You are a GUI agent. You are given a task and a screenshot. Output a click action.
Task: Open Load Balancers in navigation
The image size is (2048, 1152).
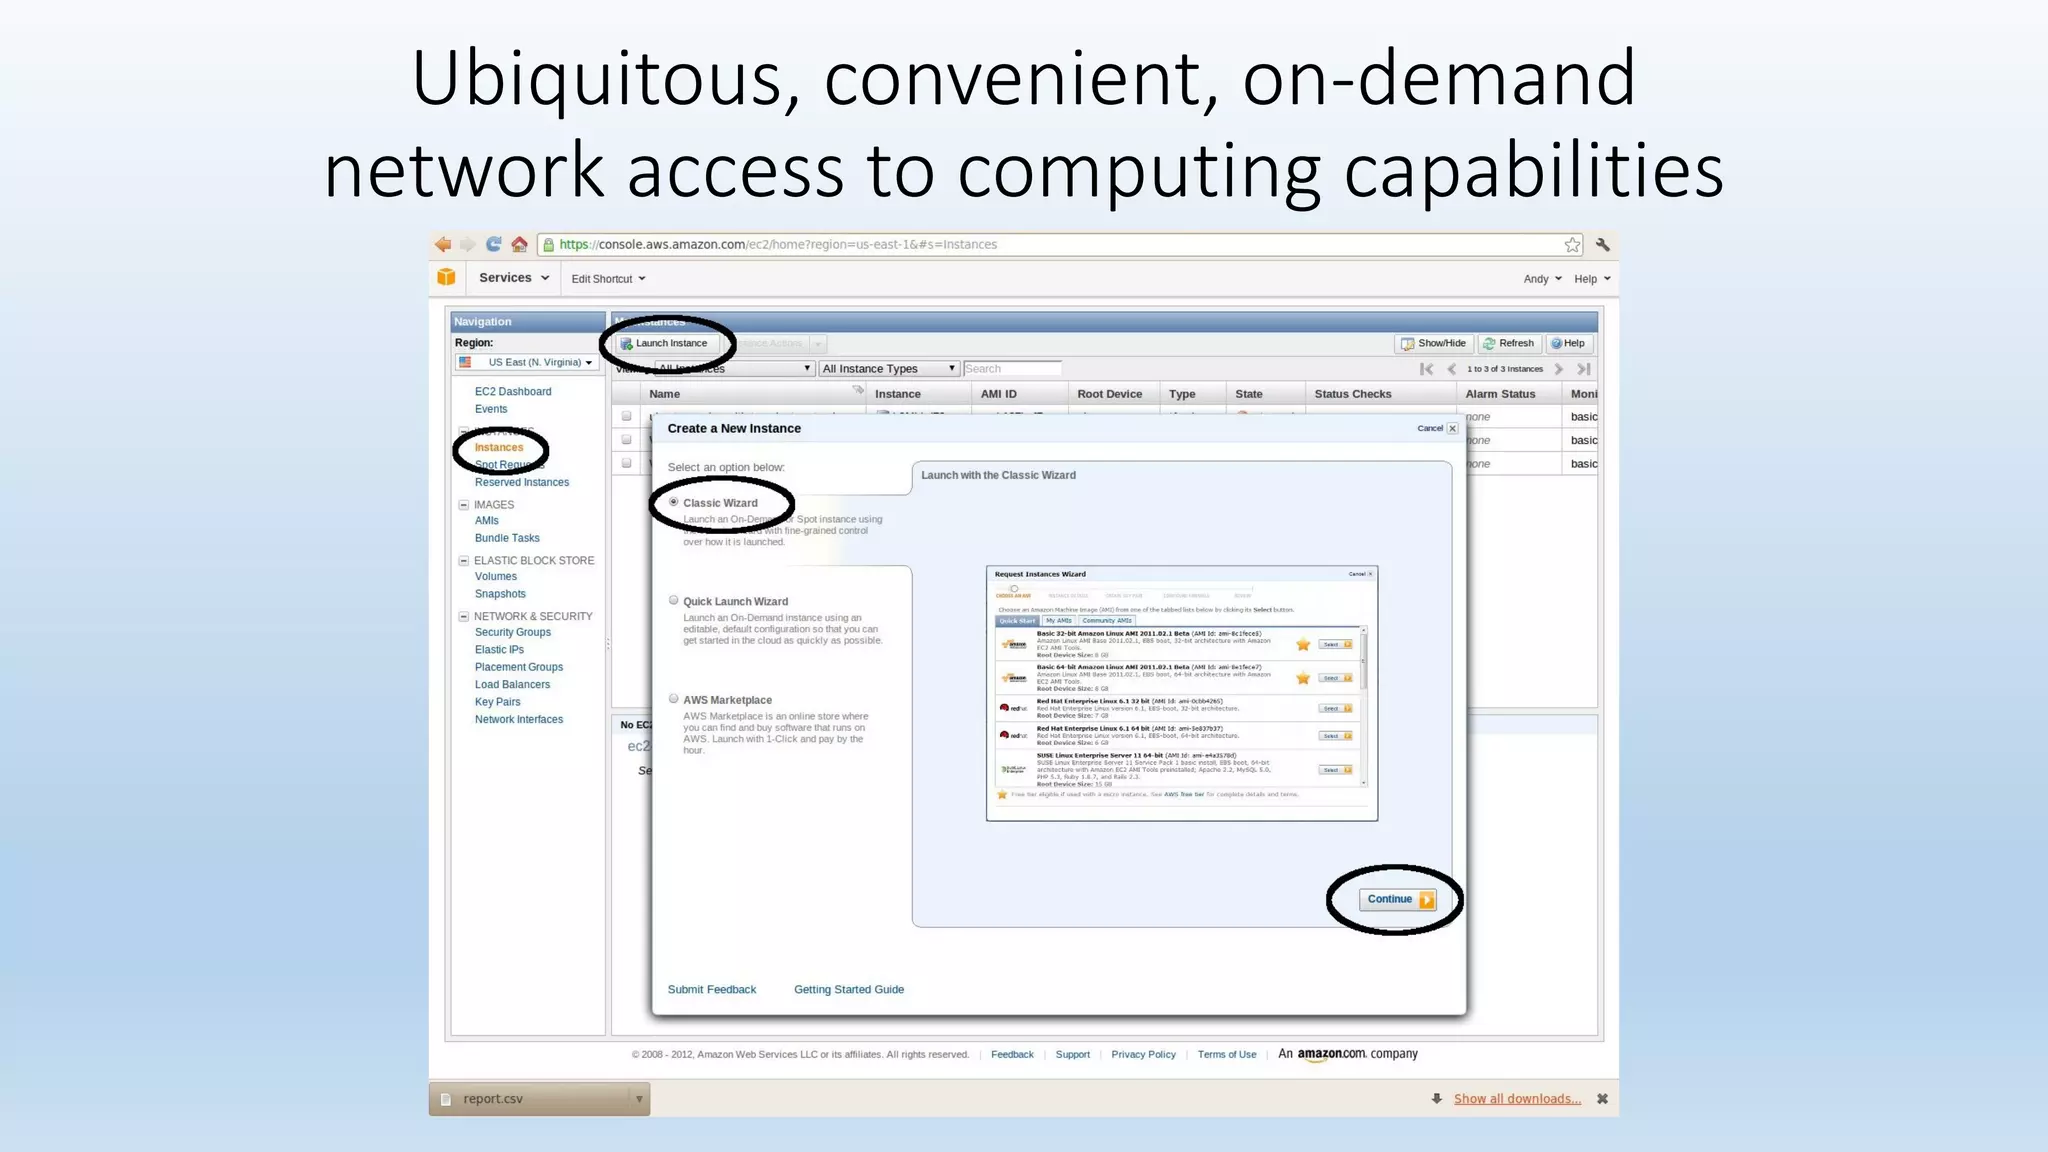point(512,685)
